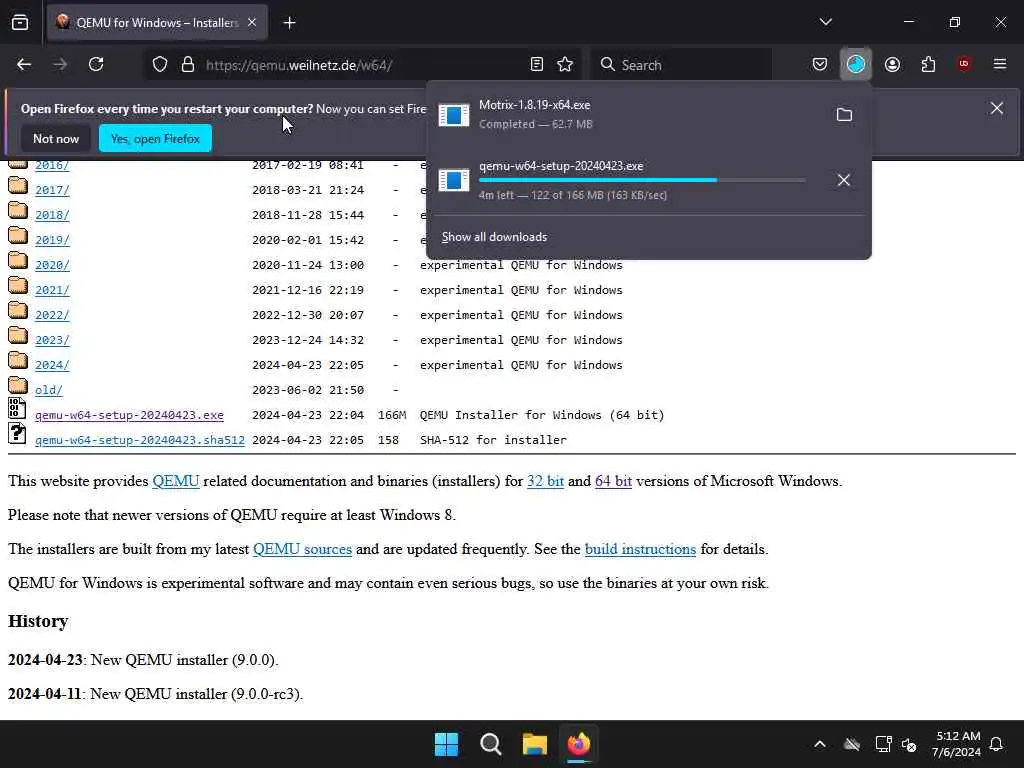Open Firefox account icon
The height and width of the screenshot is (768, 1024).
click(892, 64)
